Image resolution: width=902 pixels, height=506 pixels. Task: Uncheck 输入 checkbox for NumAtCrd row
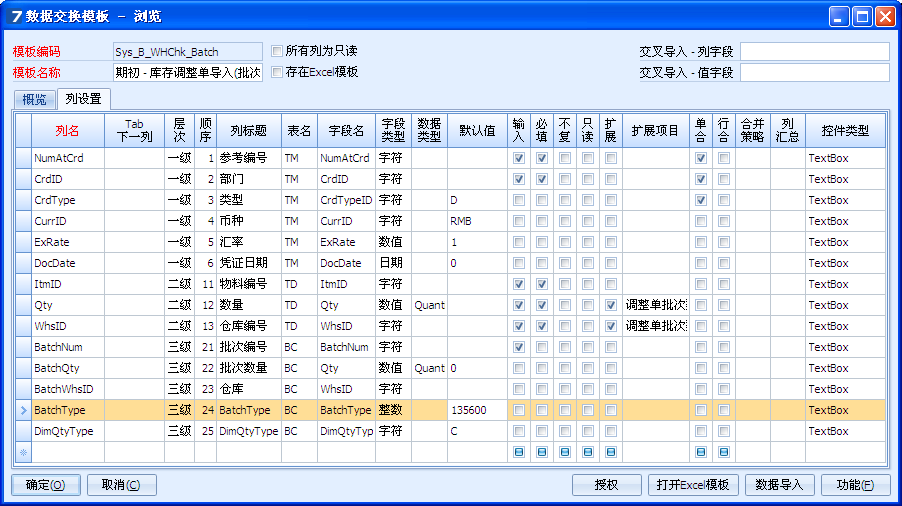point(518,158)
